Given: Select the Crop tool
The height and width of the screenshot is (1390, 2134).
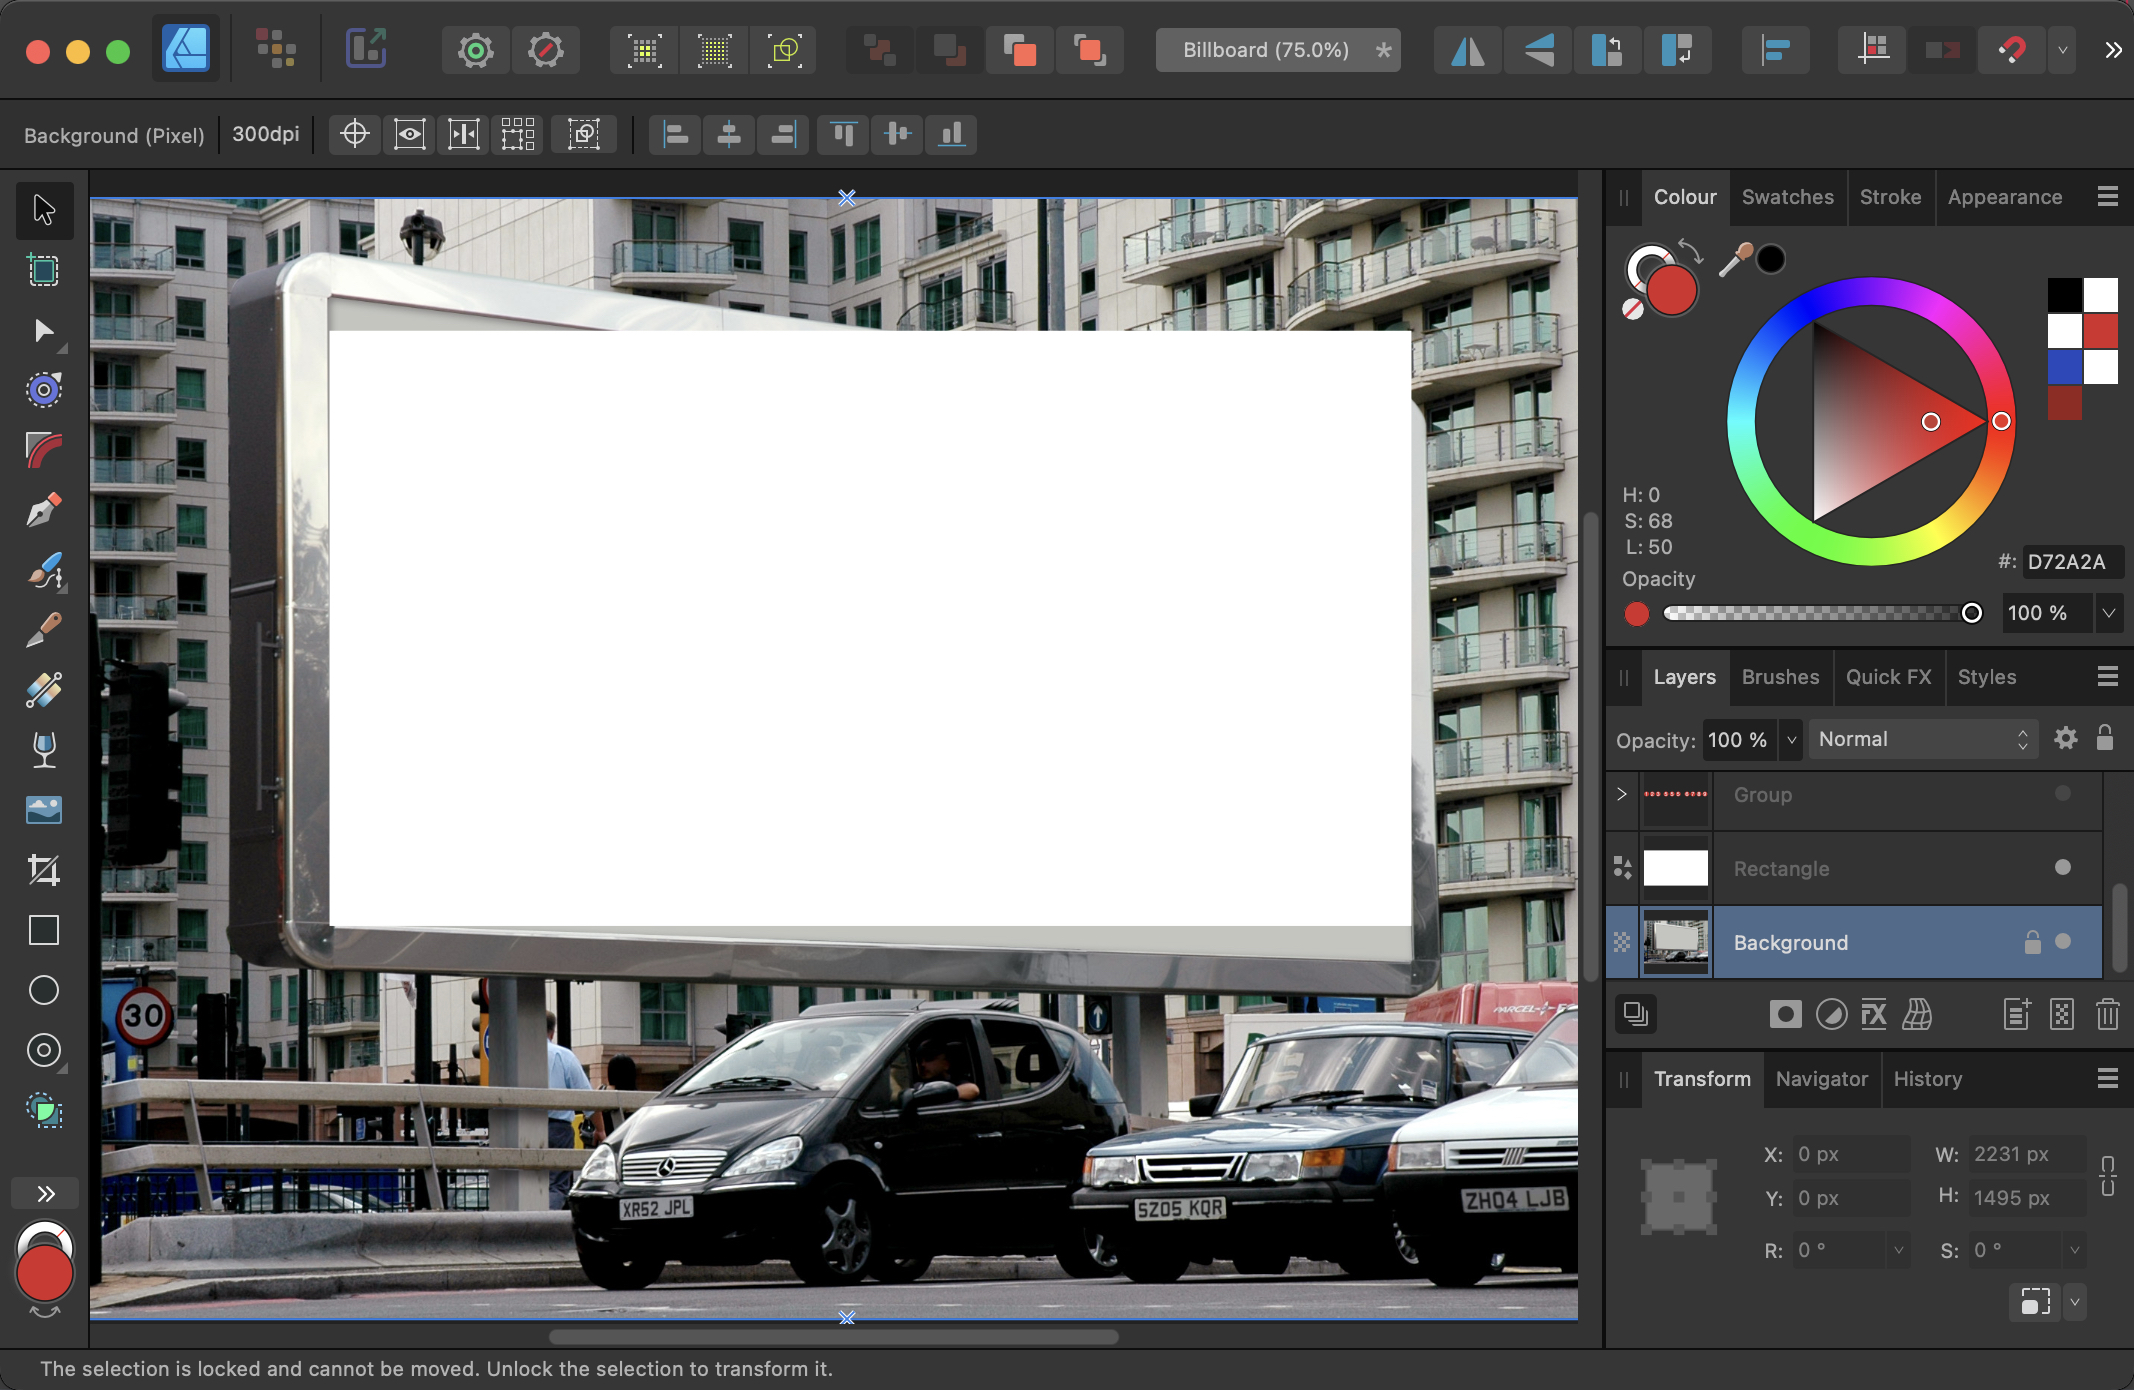Looking at the screenshot, I should click(44, 870).
